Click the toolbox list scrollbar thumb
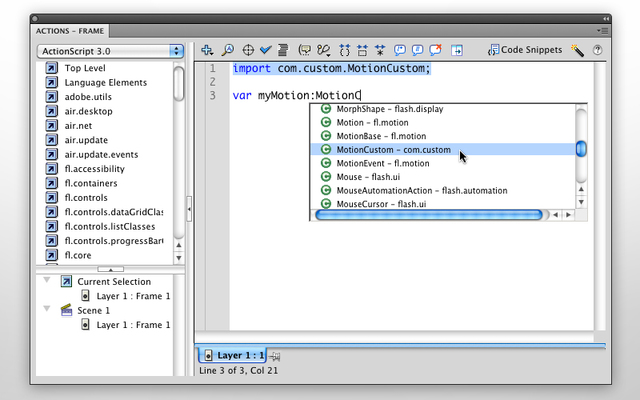The width and height of the screenshot is (640, 400). [x=178, y=84]
